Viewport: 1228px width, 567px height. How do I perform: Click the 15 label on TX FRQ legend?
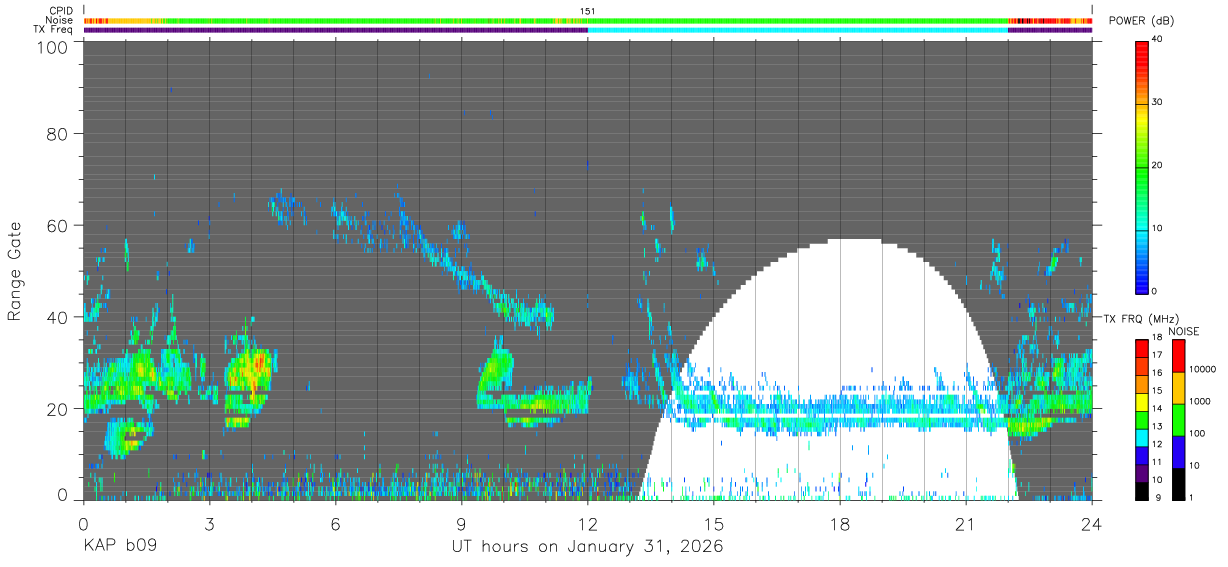coord(1158,392)
